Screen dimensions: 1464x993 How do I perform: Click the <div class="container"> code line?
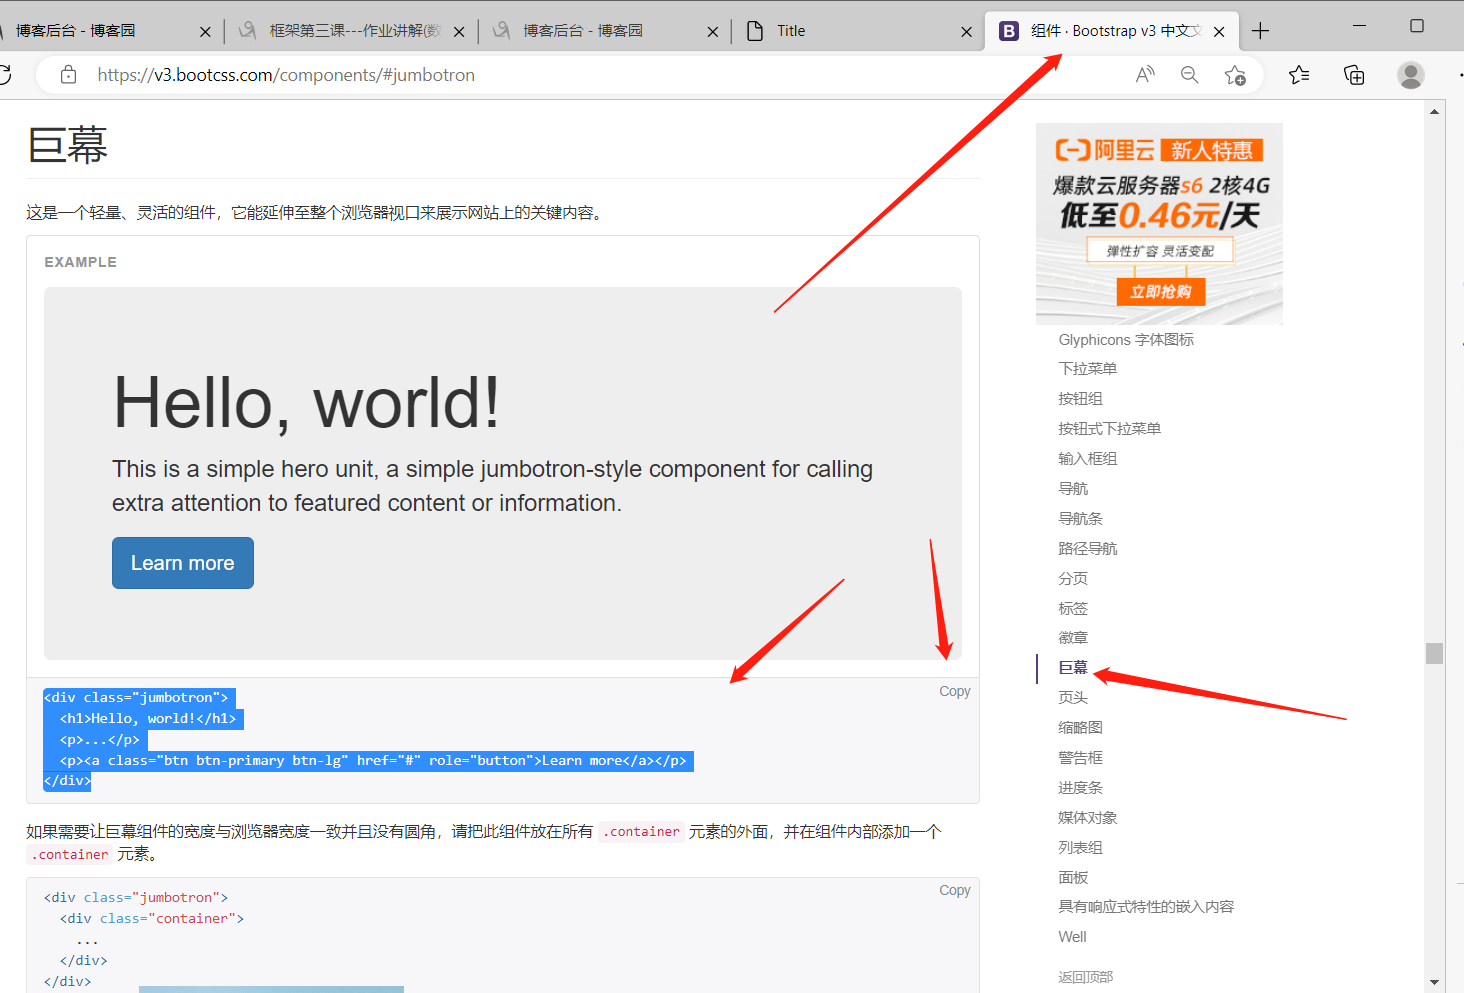tap(152, 919)
